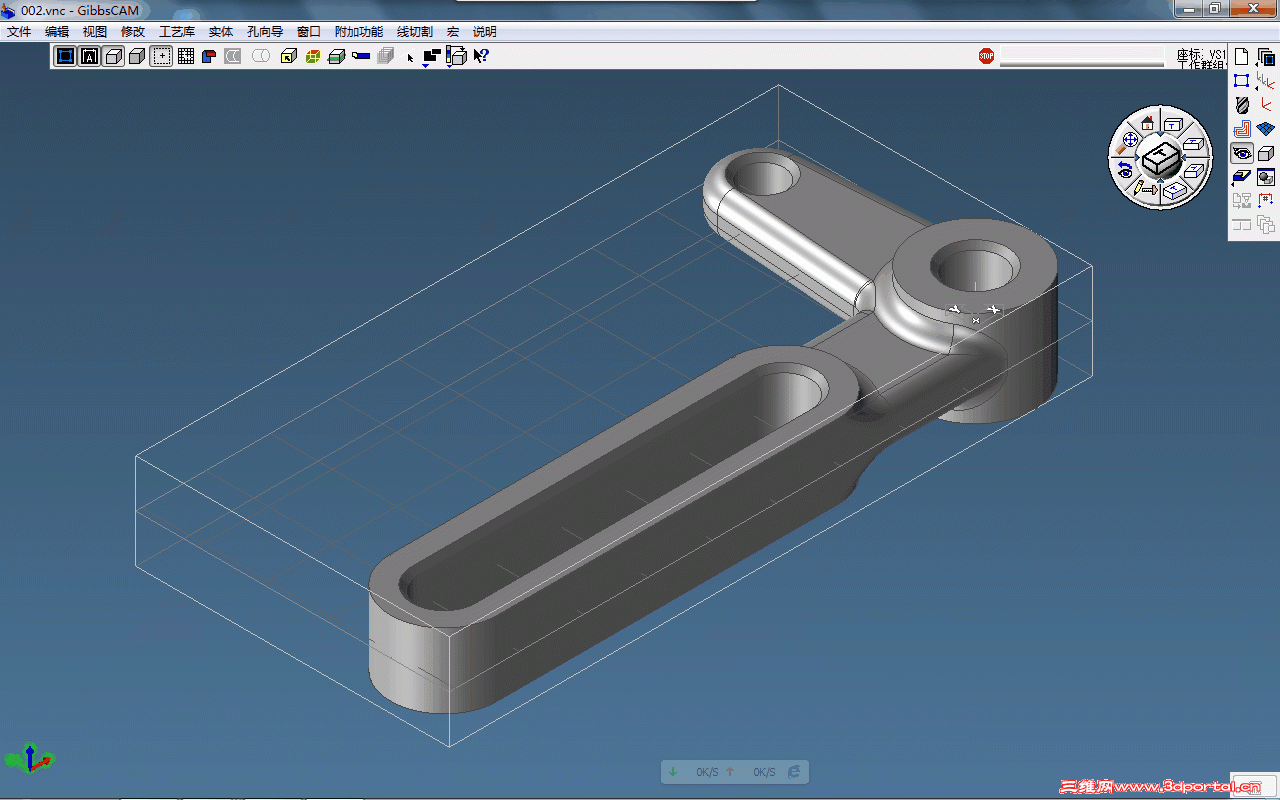Viewport: 1280px width, 800px height.
Task: Open the 文件 menu
Action: 19,32
